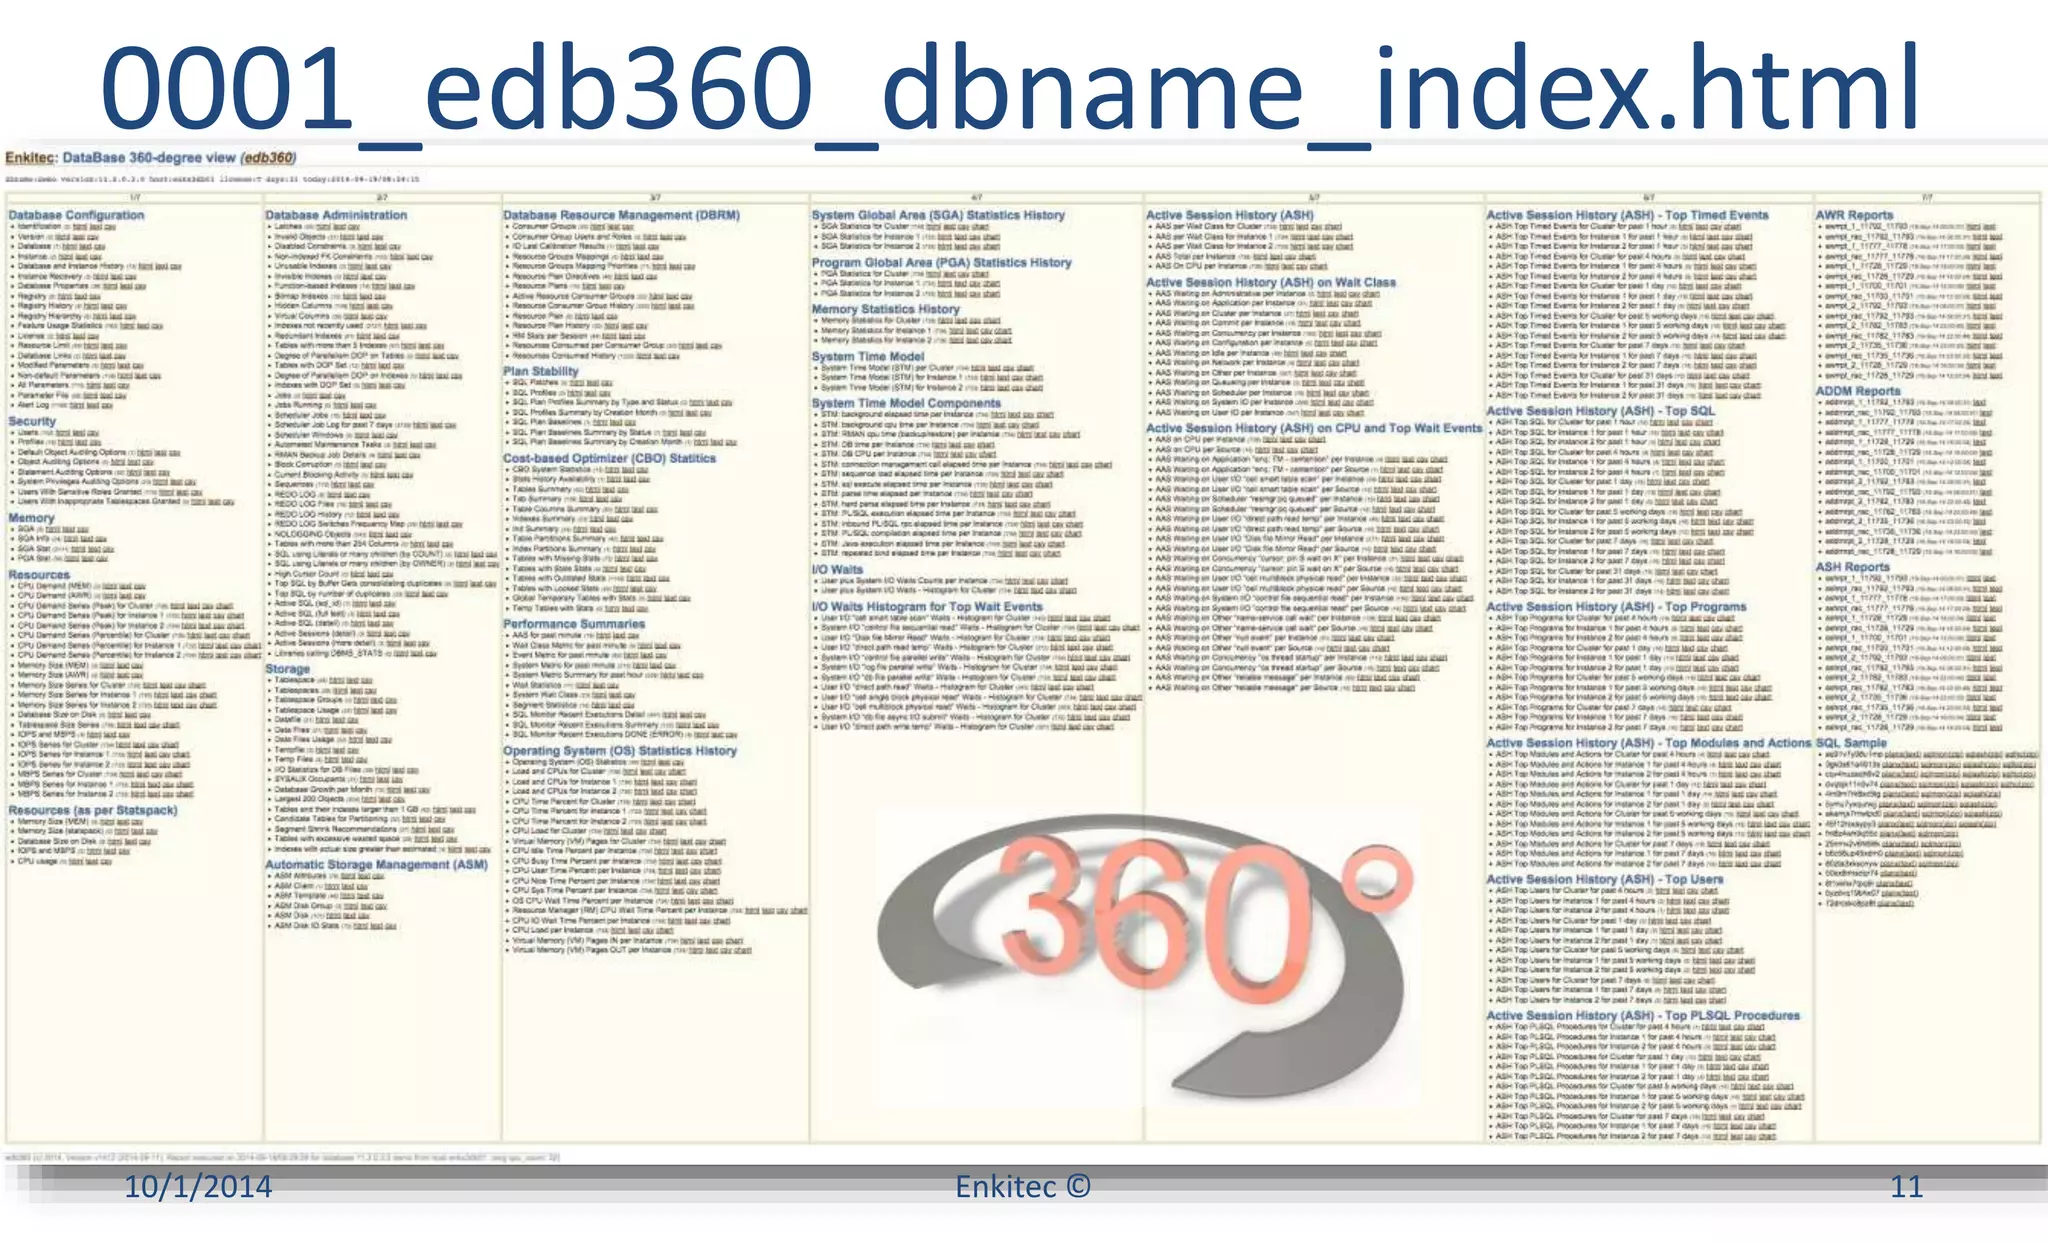Select the Storage section heading

(x=287, y=668)
